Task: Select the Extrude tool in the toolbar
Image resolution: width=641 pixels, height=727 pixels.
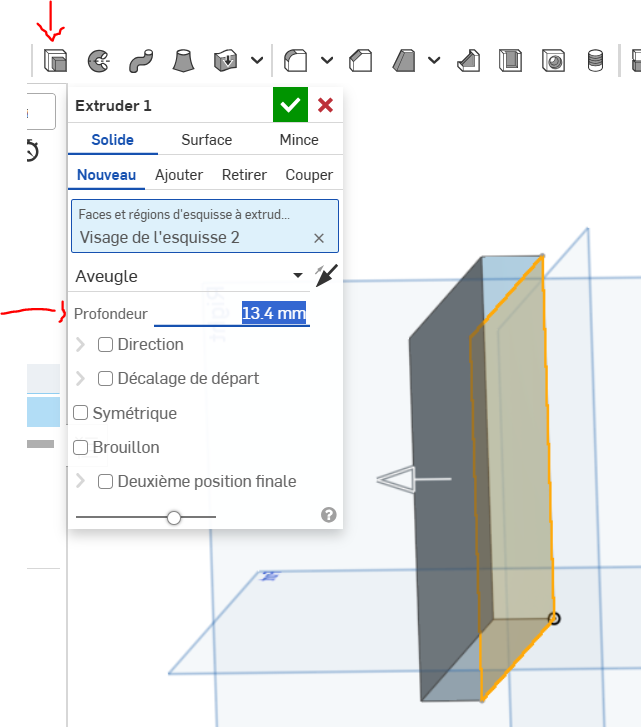Action: click(55, 60)
